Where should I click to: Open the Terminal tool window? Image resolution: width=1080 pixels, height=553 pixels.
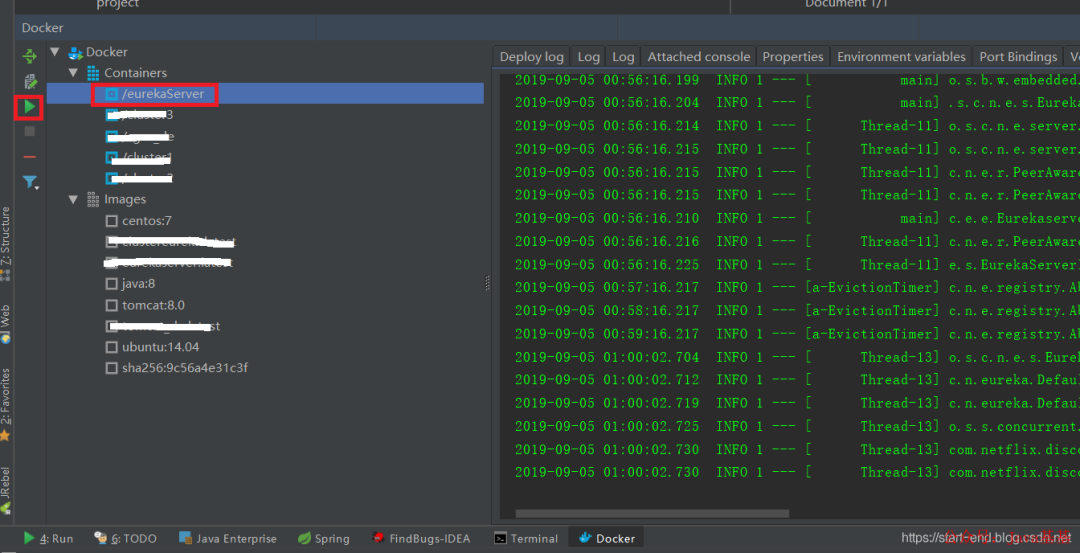click(x=526, y=539)
